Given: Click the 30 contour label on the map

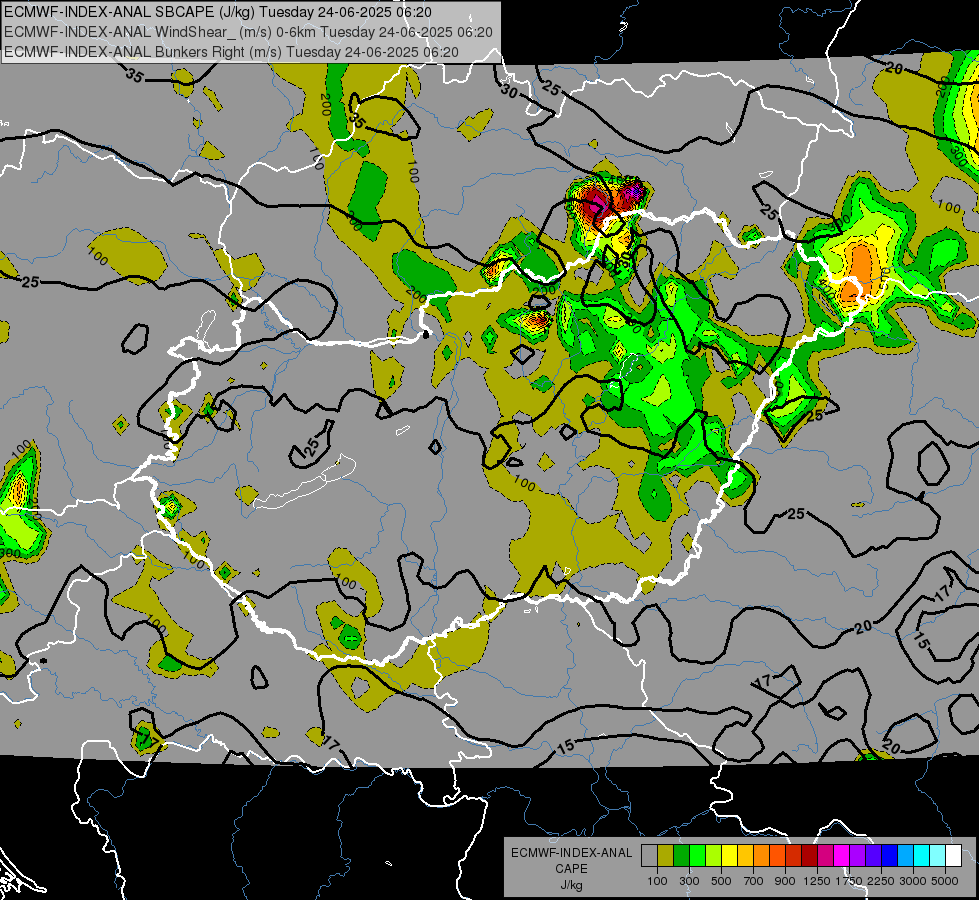Looking at the screenshot, I should pyautogui.click(x=509, y=92).
